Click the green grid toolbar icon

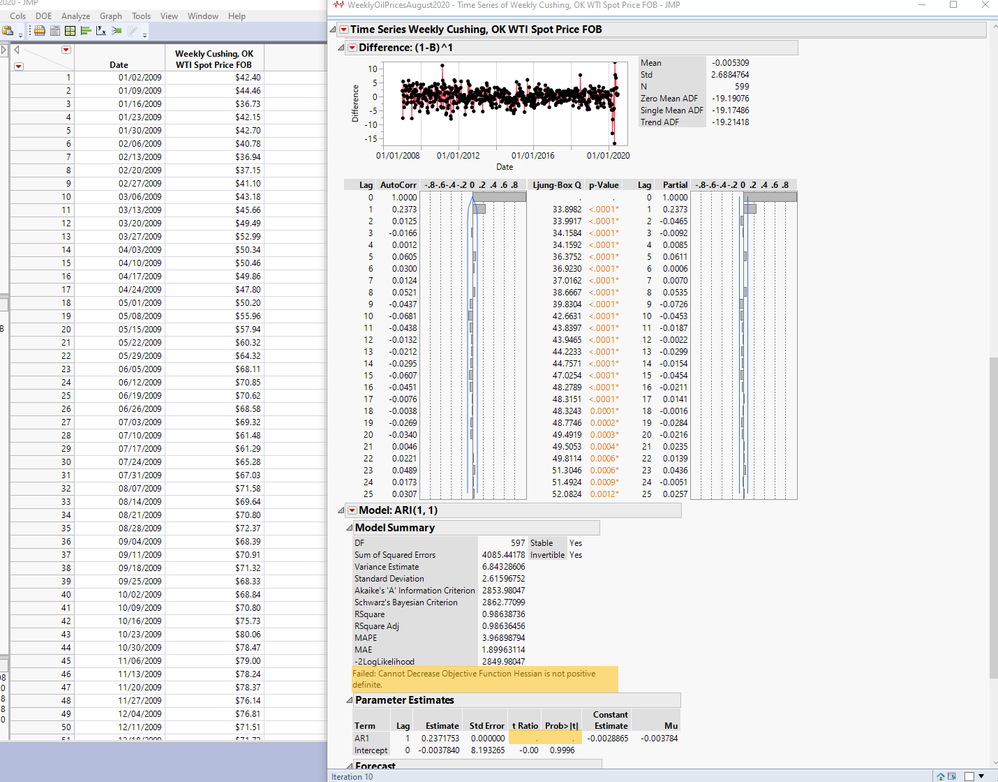point(71,32)
